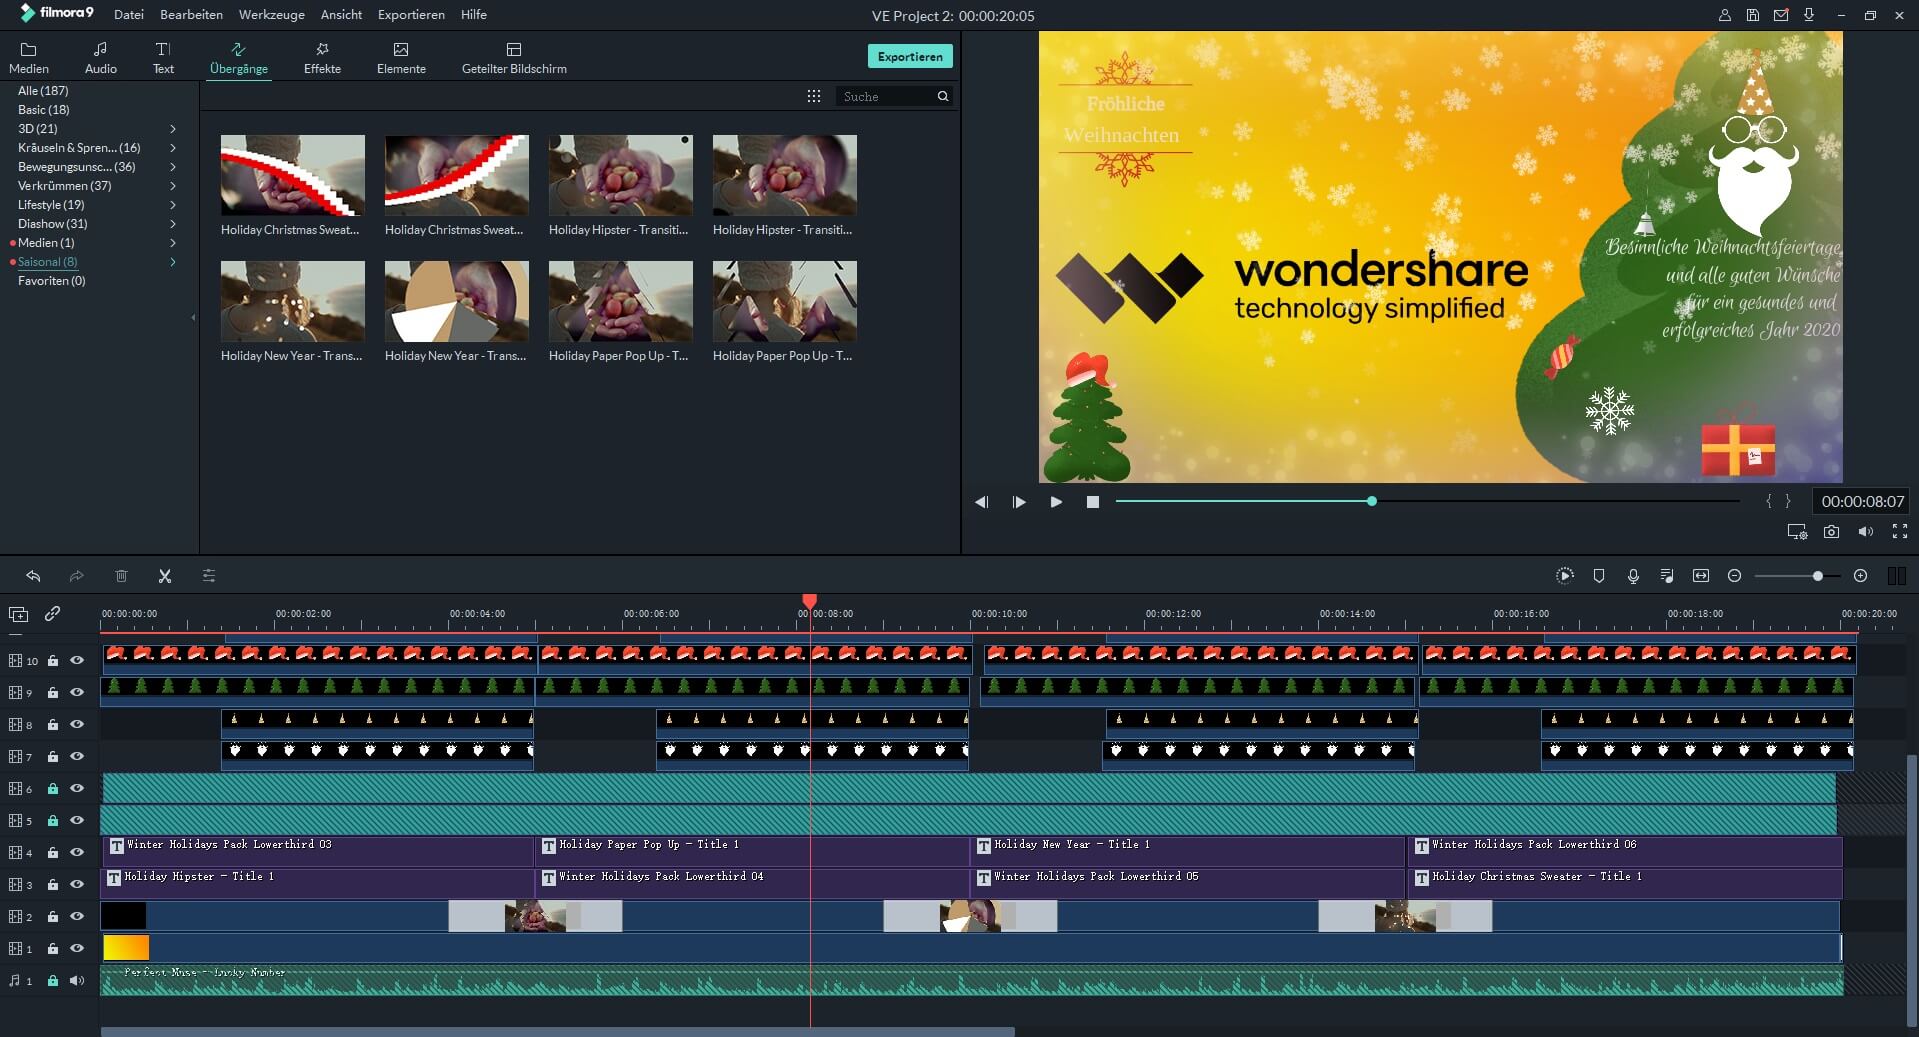
Task: Select the scissors split tool
Action: [165, 576]
